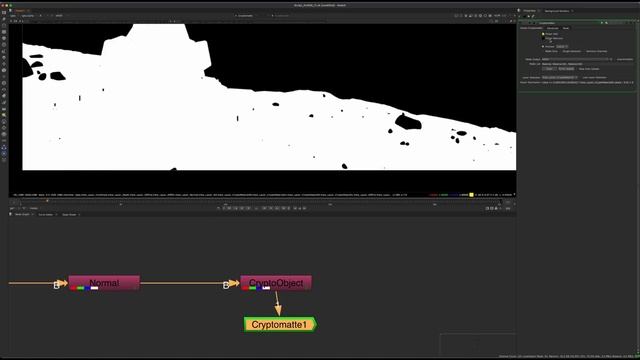Viewport: 640px width, 360px height.
Task: Switch to the Curve Editor tab
Action: (46, 214)
